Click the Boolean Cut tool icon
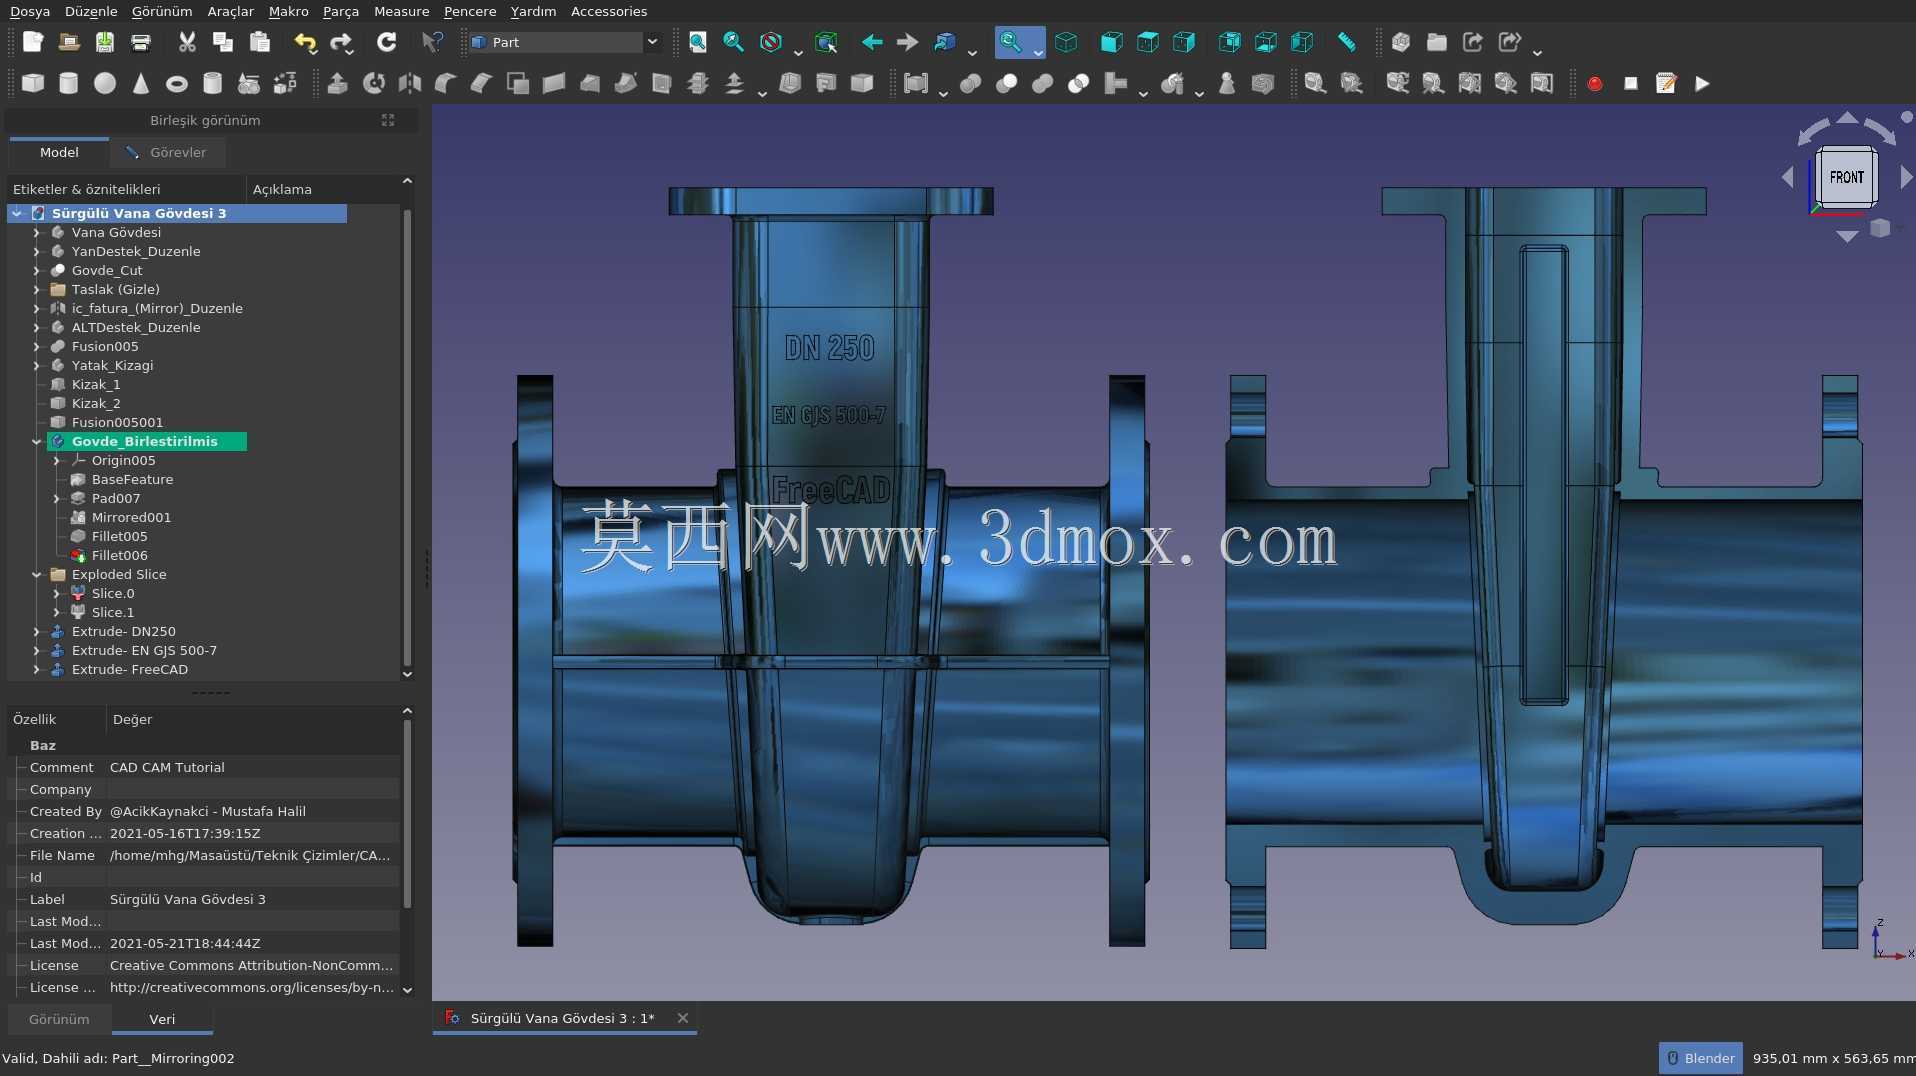Image resolution: width=1916 pixels, height=1076 pixels. pos(1007,83)
